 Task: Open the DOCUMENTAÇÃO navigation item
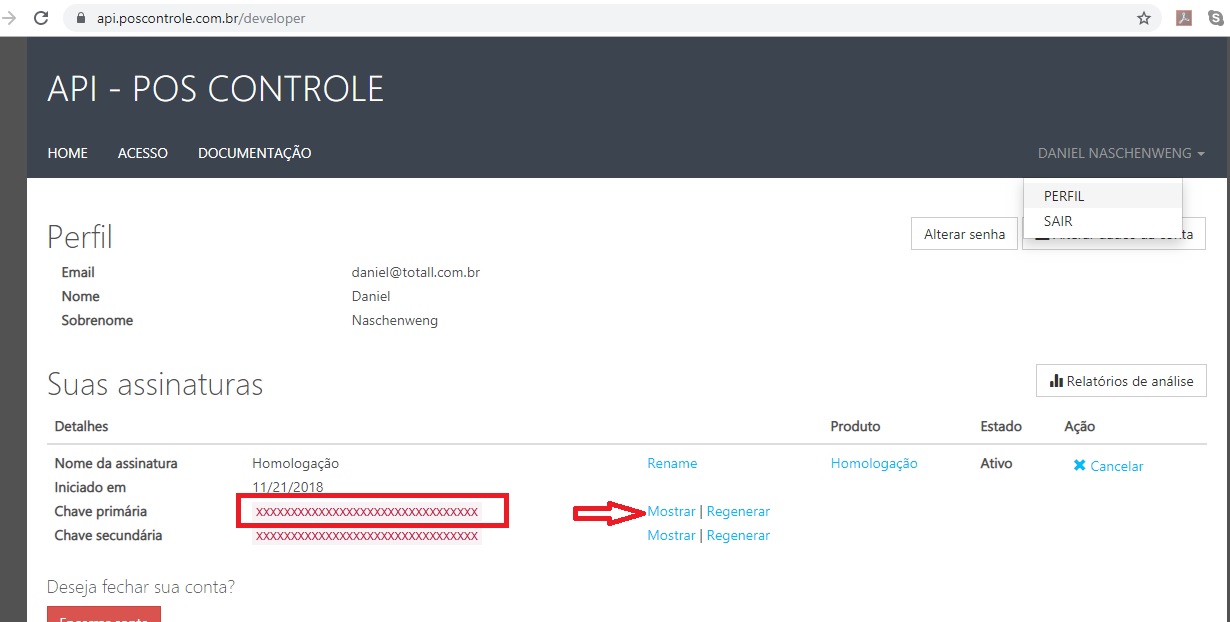(255, 153)
